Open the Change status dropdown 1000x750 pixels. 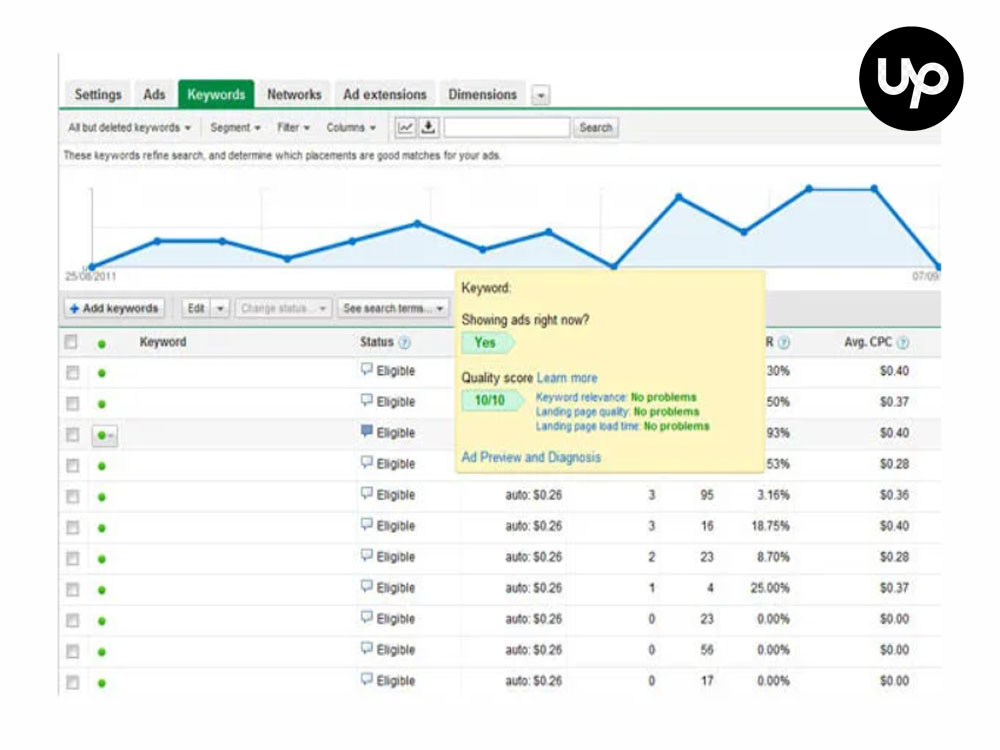pos(283,309)
